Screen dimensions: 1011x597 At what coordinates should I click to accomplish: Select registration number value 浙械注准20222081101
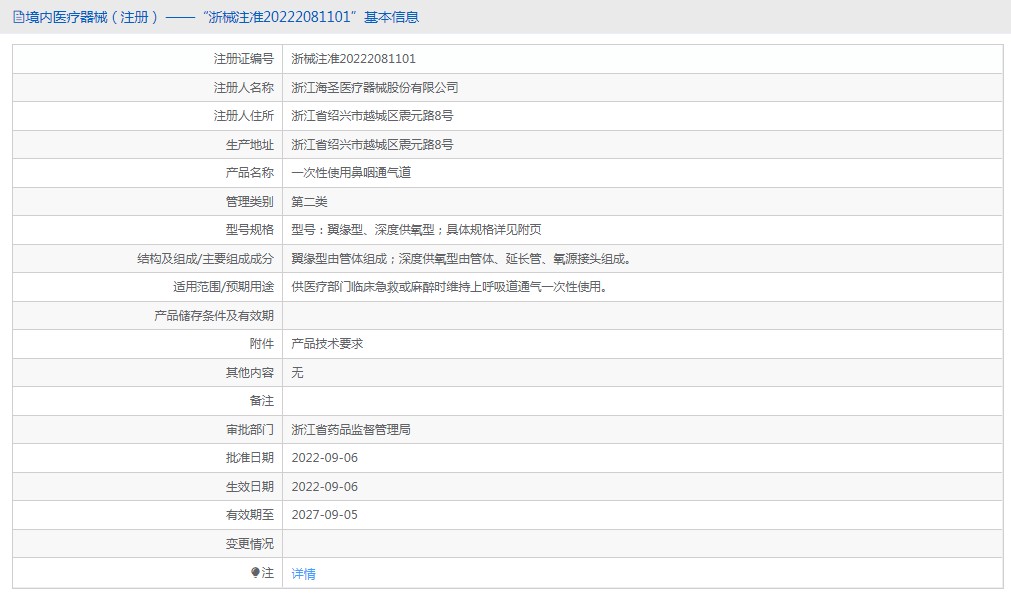353,59
